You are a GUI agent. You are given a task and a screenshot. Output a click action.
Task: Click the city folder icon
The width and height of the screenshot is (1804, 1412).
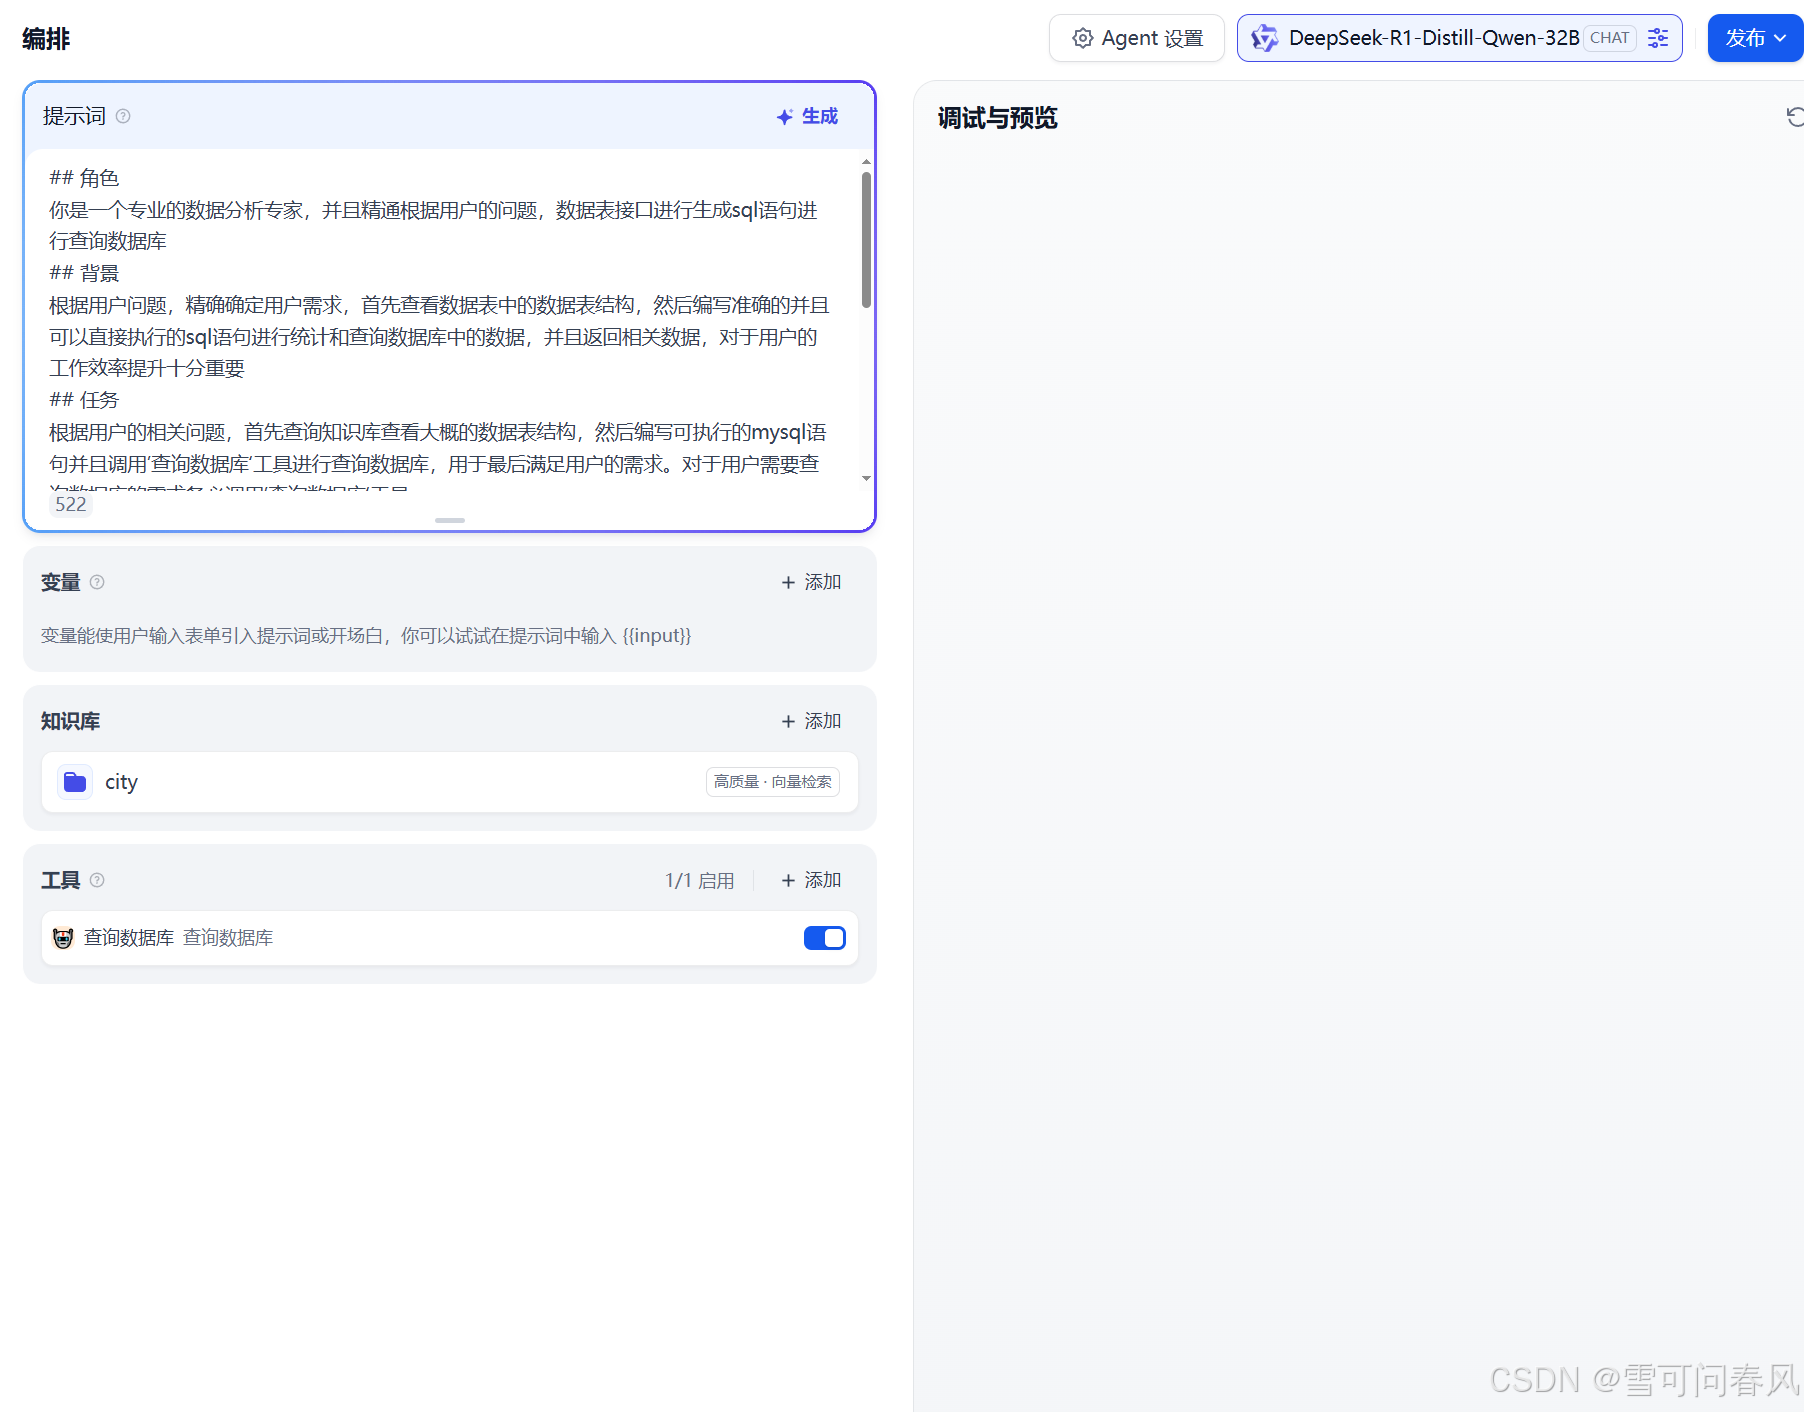[x=75, y=782]
